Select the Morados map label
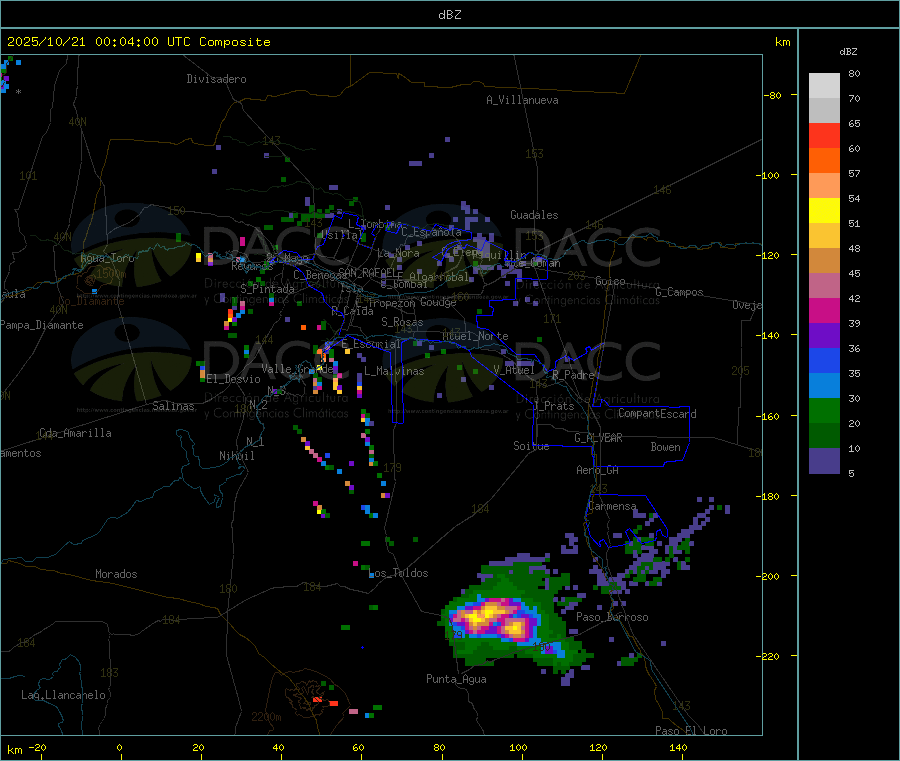This screenshot has height=761, width=900. 116,574
